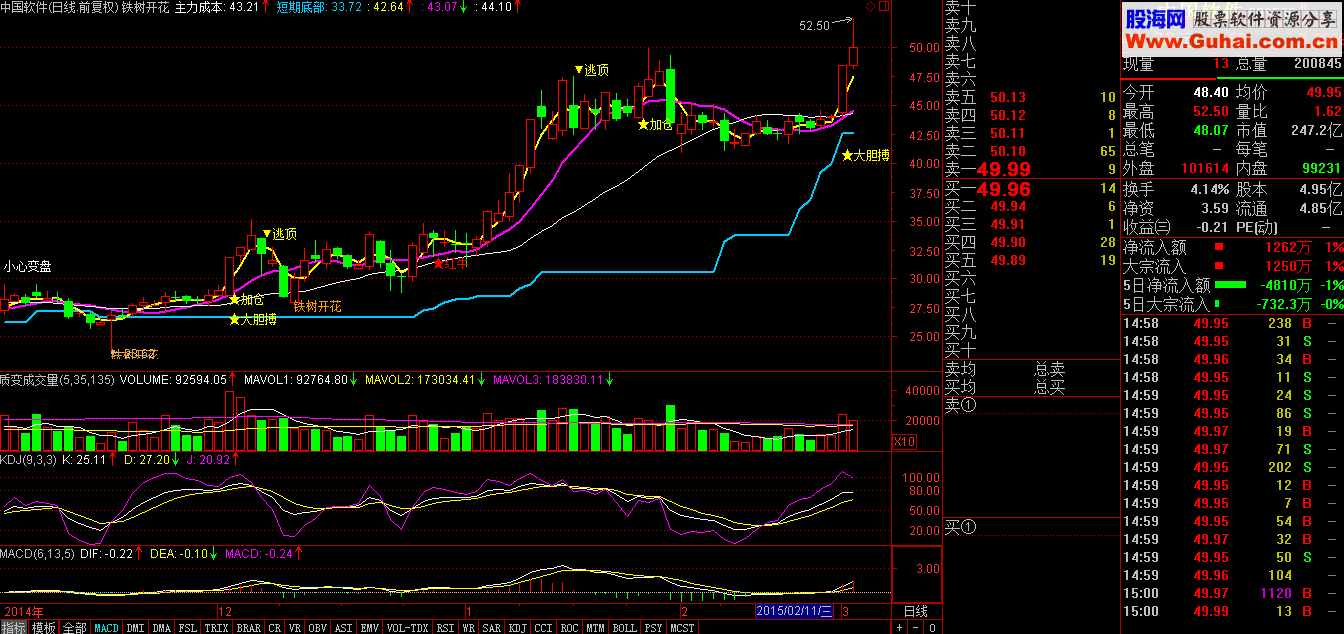Select the SAR indicator tab
This screenshot has height=634, width=1344.
coord(492,627)
